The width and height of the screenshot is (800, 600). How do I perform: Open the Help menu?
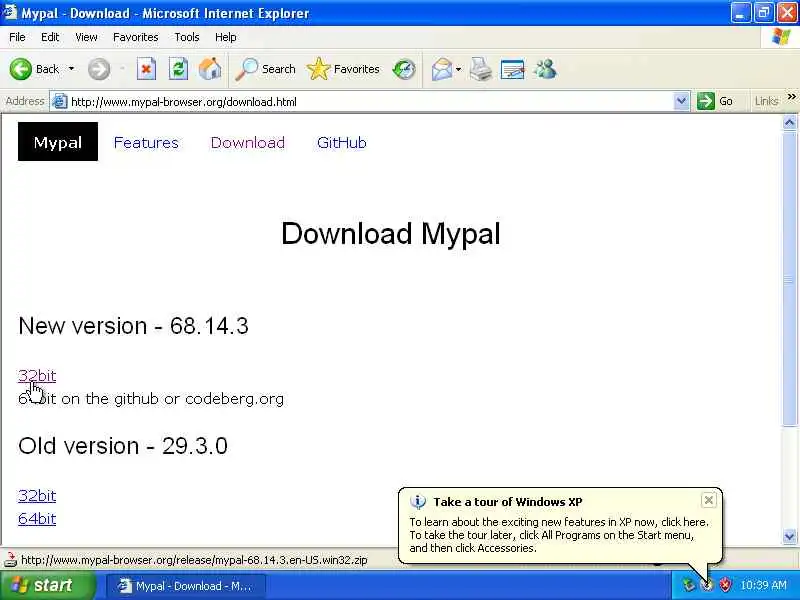(226, 37)
